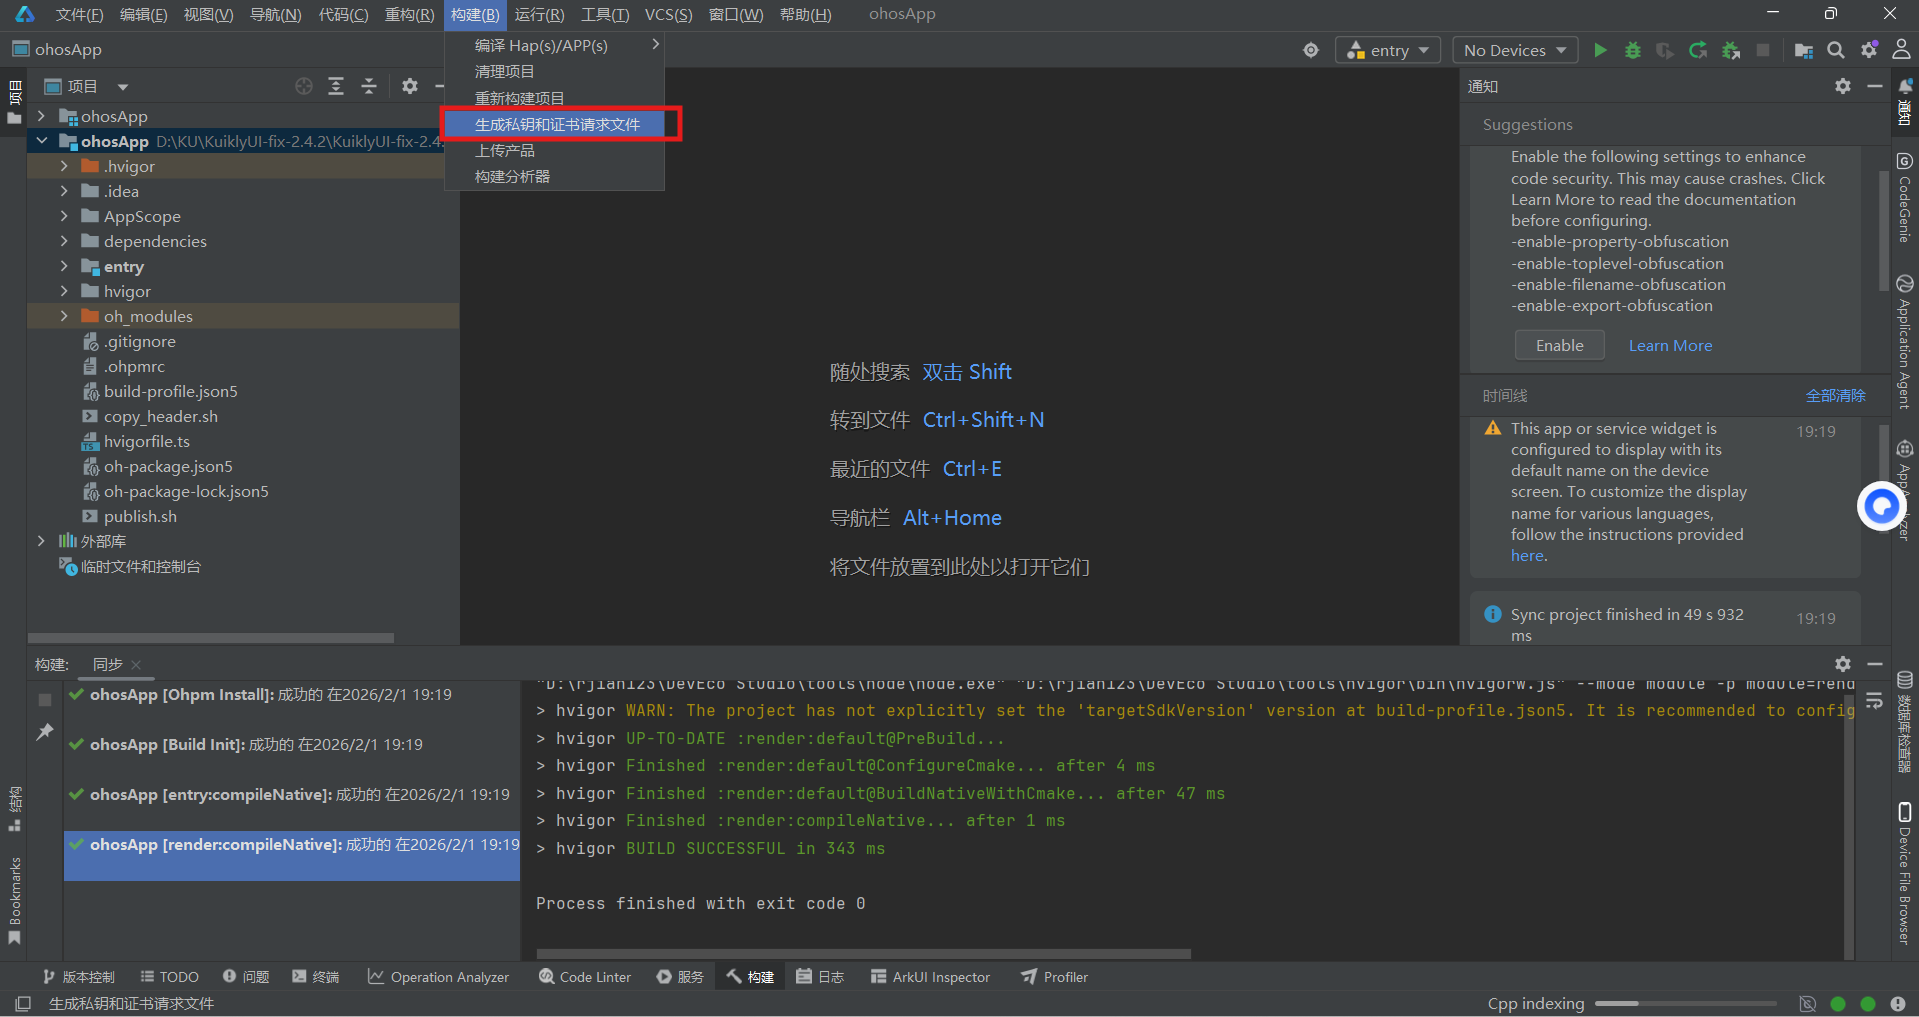Open Application Agent side panel
This screenshot has height=1017, width=1919.
pyautogui.click(x=1905, y=342)
